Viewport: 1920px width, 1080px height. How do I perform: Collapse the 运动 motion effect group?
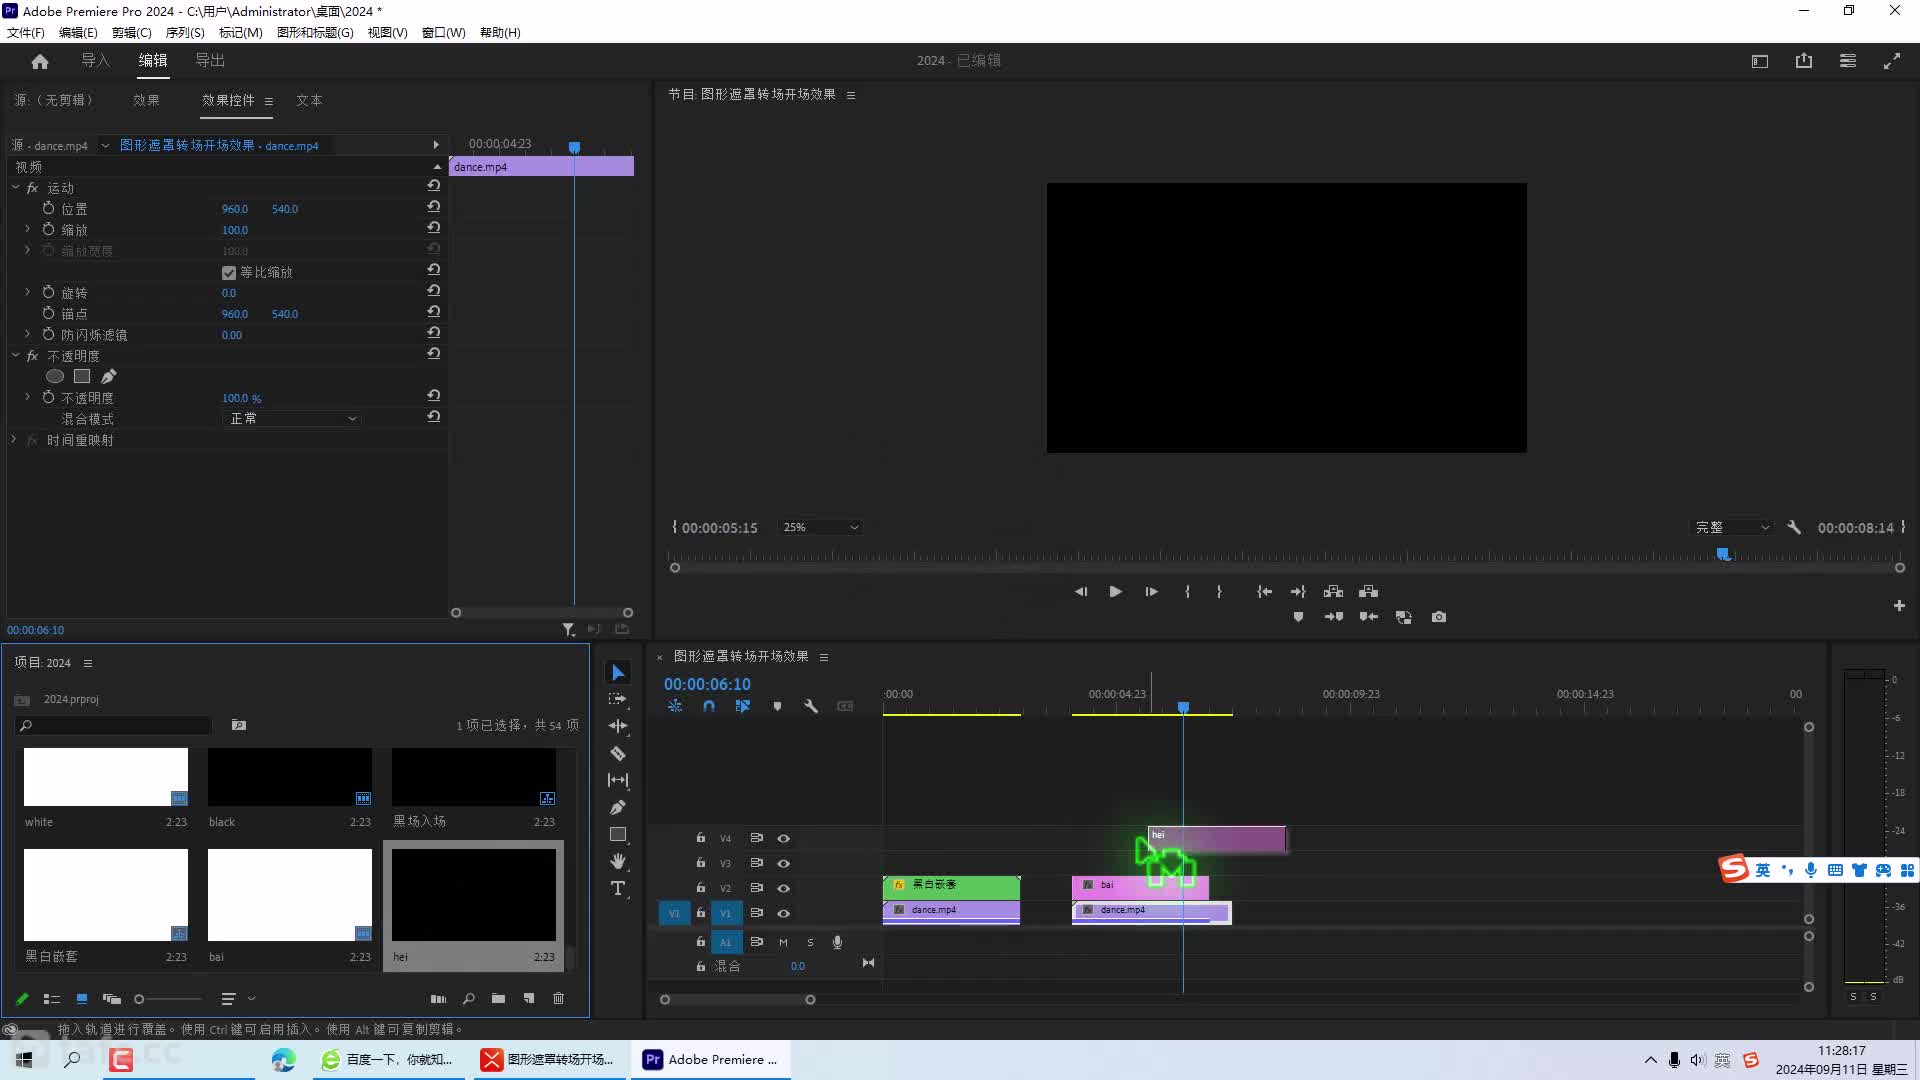16,188
